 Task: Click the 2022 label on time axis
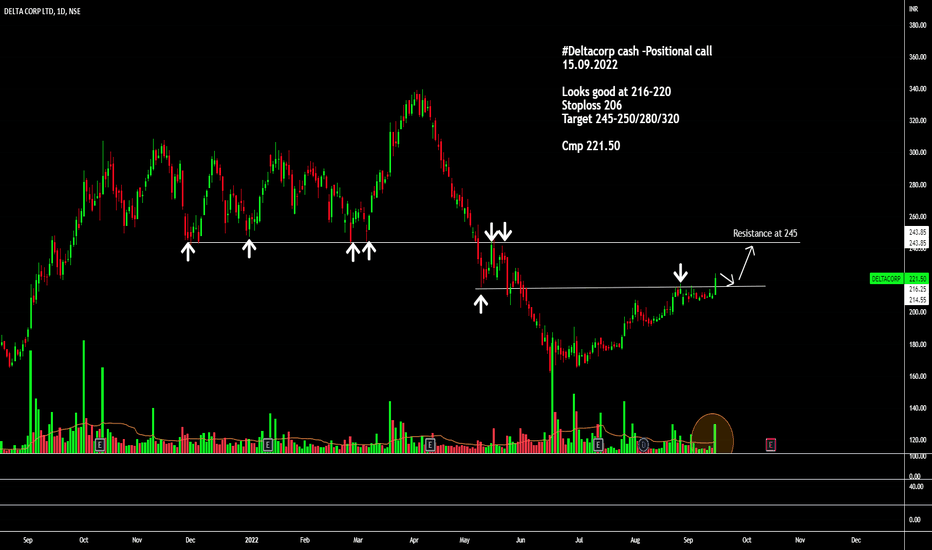(251, 540)
